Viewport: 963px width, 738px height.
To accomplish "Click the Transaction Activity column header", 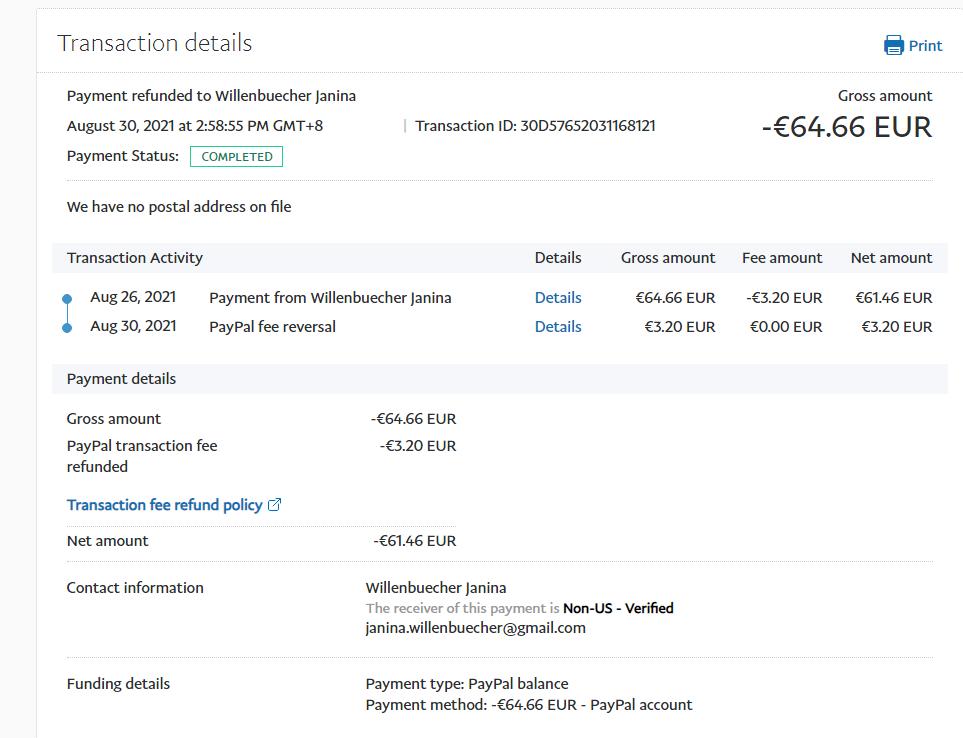I will click(135, 257).
